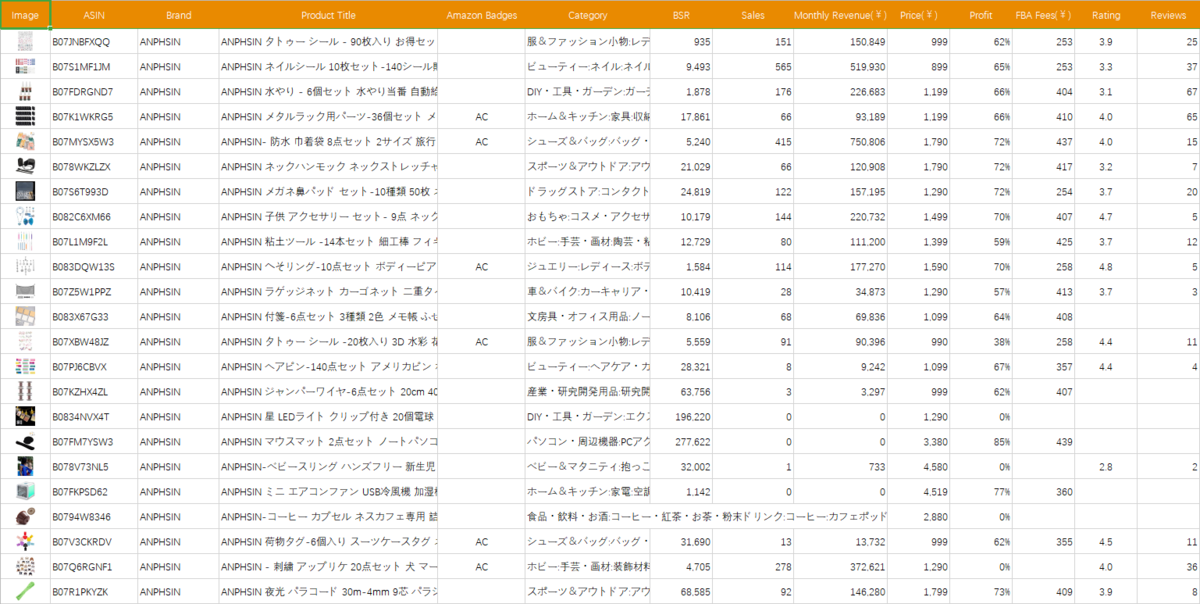Open product thumbnail for B07XBW48JZ
Viewport: 1200px width, 604px height.
pos(25,342)
